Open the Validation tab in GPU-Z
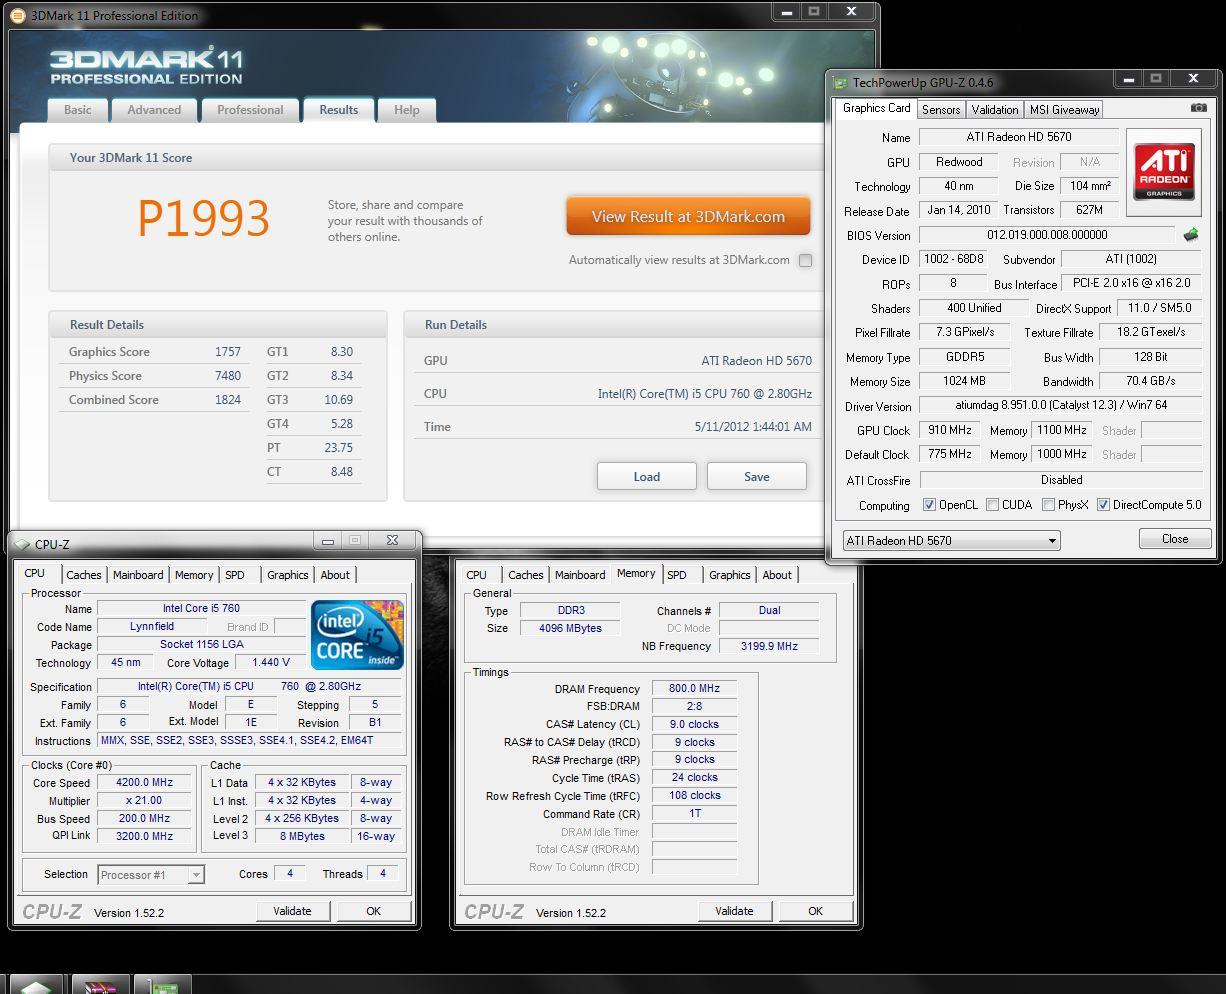 995,110
